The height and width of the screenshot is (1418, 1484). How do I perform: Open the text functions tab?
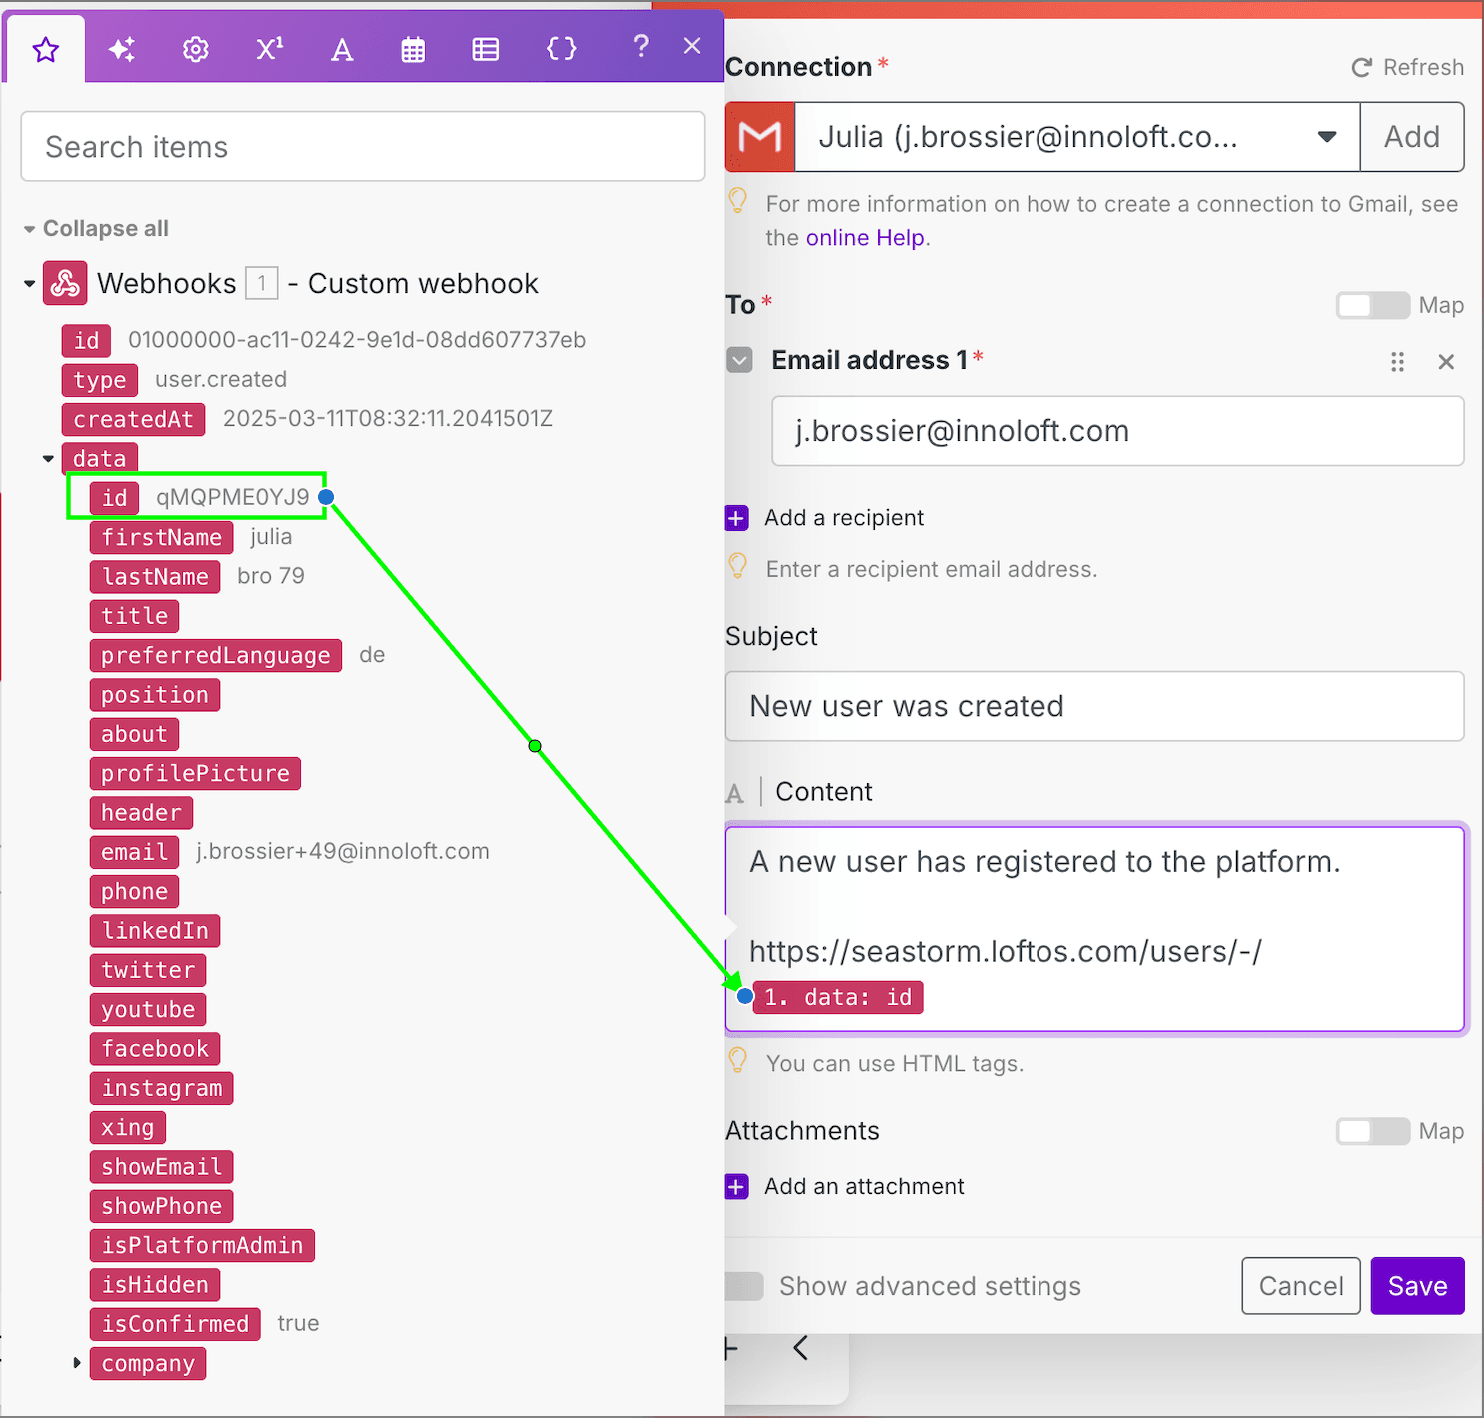342,49
